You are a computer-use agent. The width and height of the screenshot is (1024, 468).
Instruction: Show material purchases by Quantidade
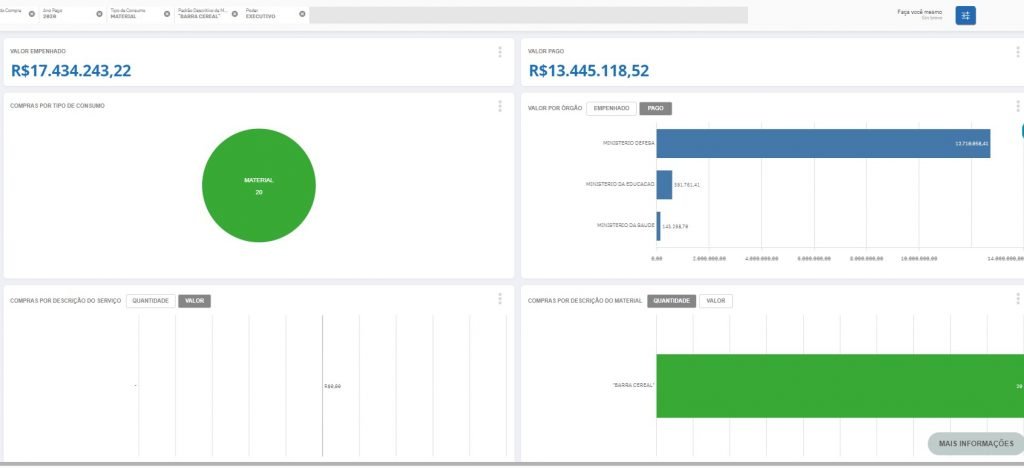671,301
